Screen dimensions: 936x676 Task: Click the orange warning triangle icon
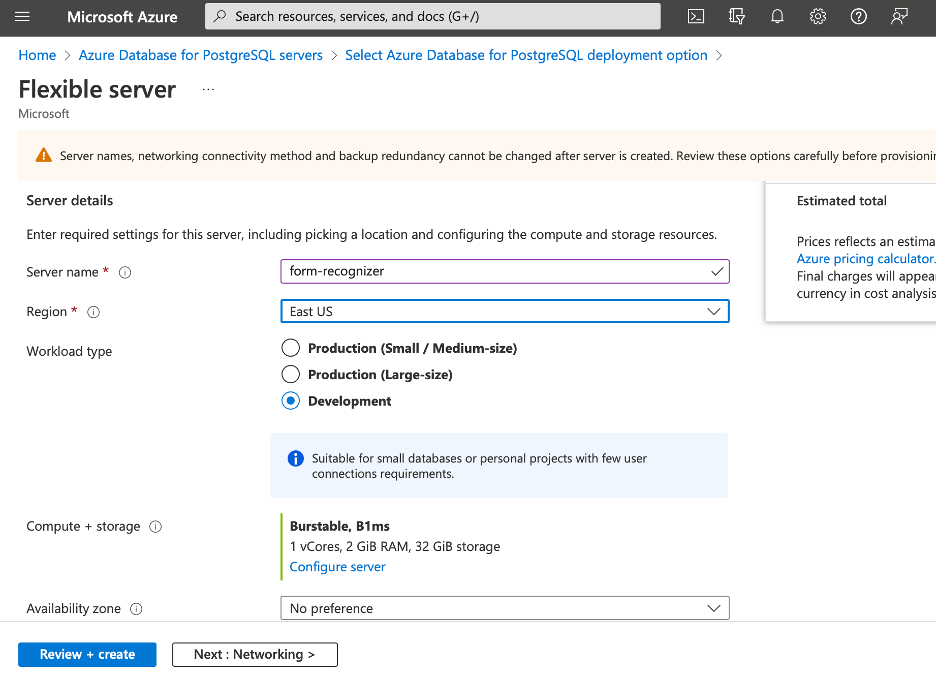44,155
